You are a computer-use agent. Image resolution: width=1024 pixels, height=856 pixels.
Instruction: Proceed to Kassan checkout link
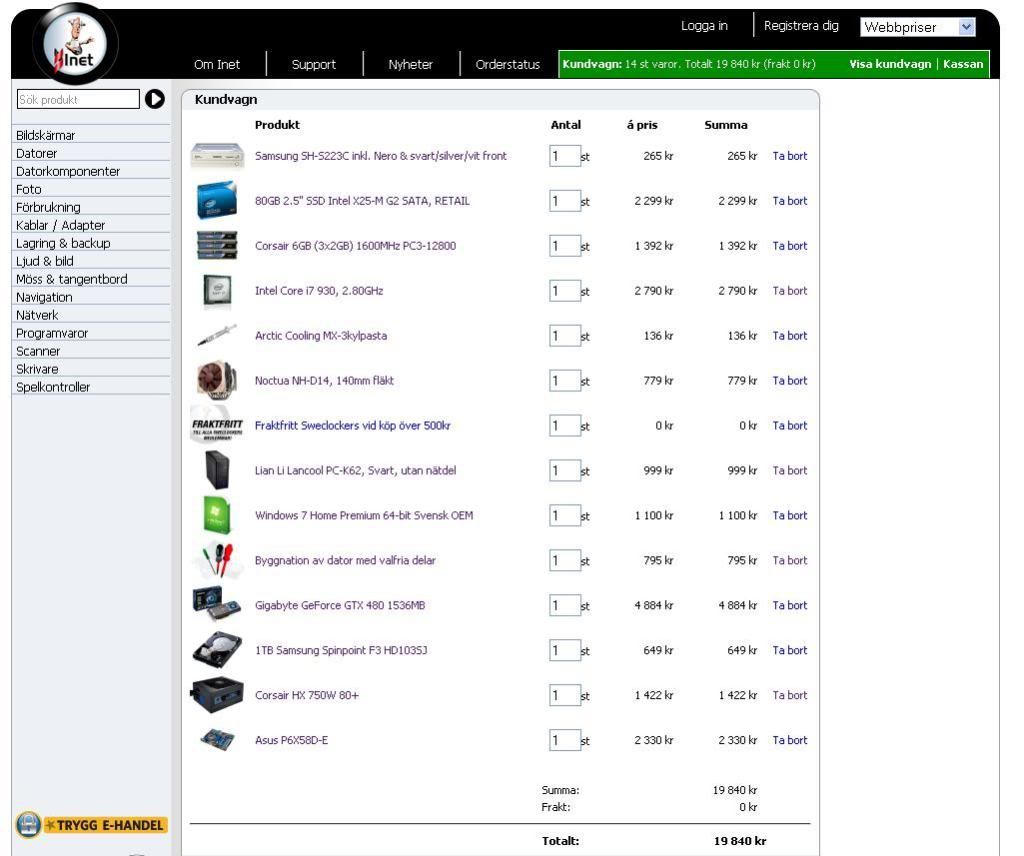coord(963,65)
